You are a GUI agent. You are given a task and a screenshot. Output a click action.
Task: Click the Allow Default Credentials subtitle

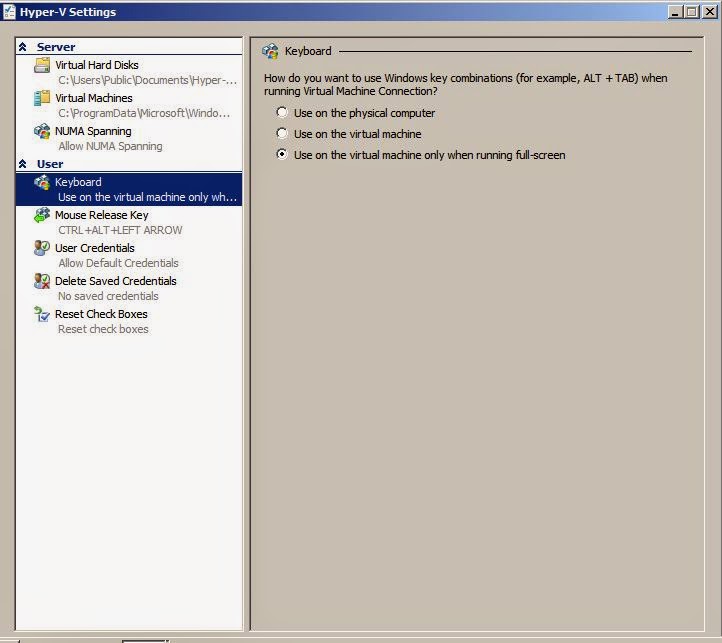(118, 263)
